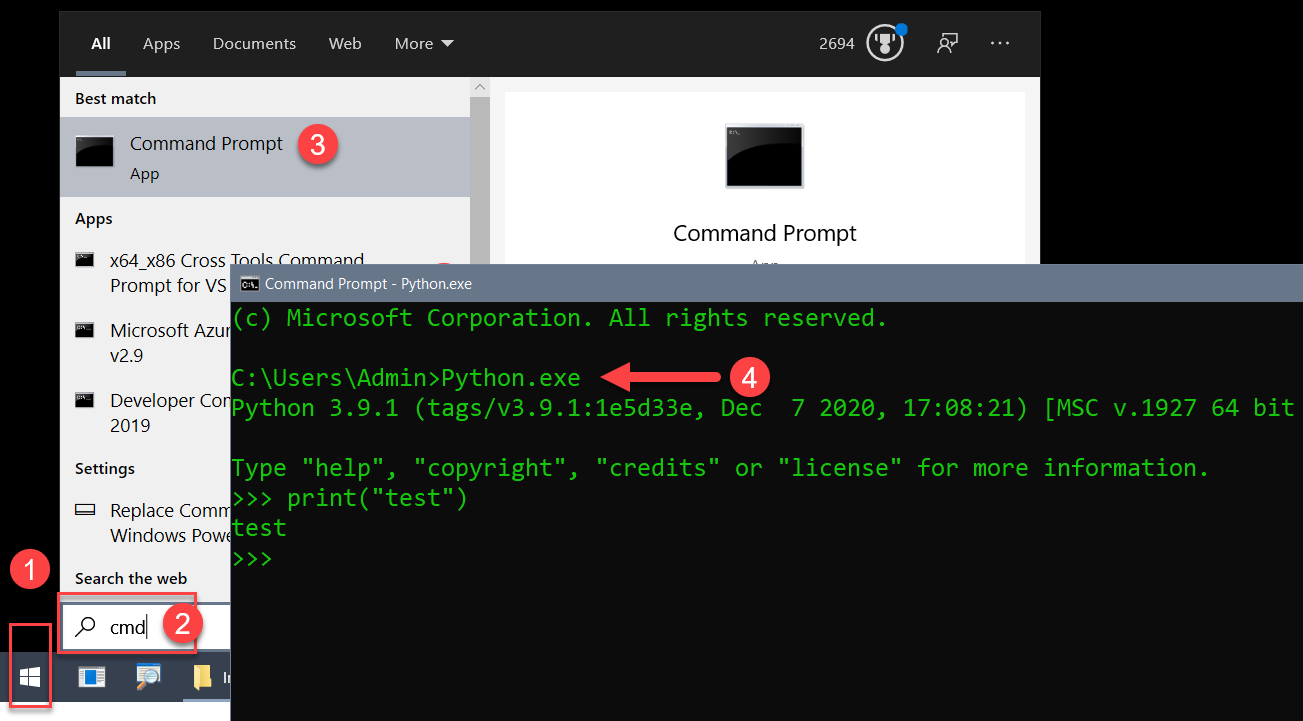Open the Task View taskbar icon
The image size is (1303, 721).
pos(92,678)
